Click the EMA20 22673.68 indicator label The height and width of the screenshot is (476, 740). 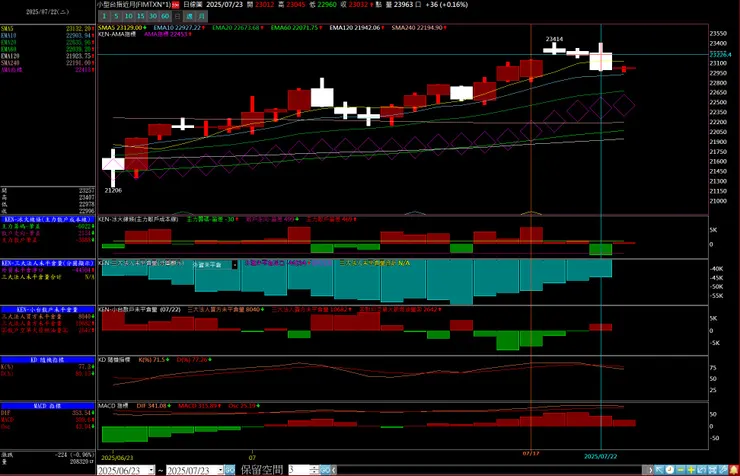pos(236,28)
